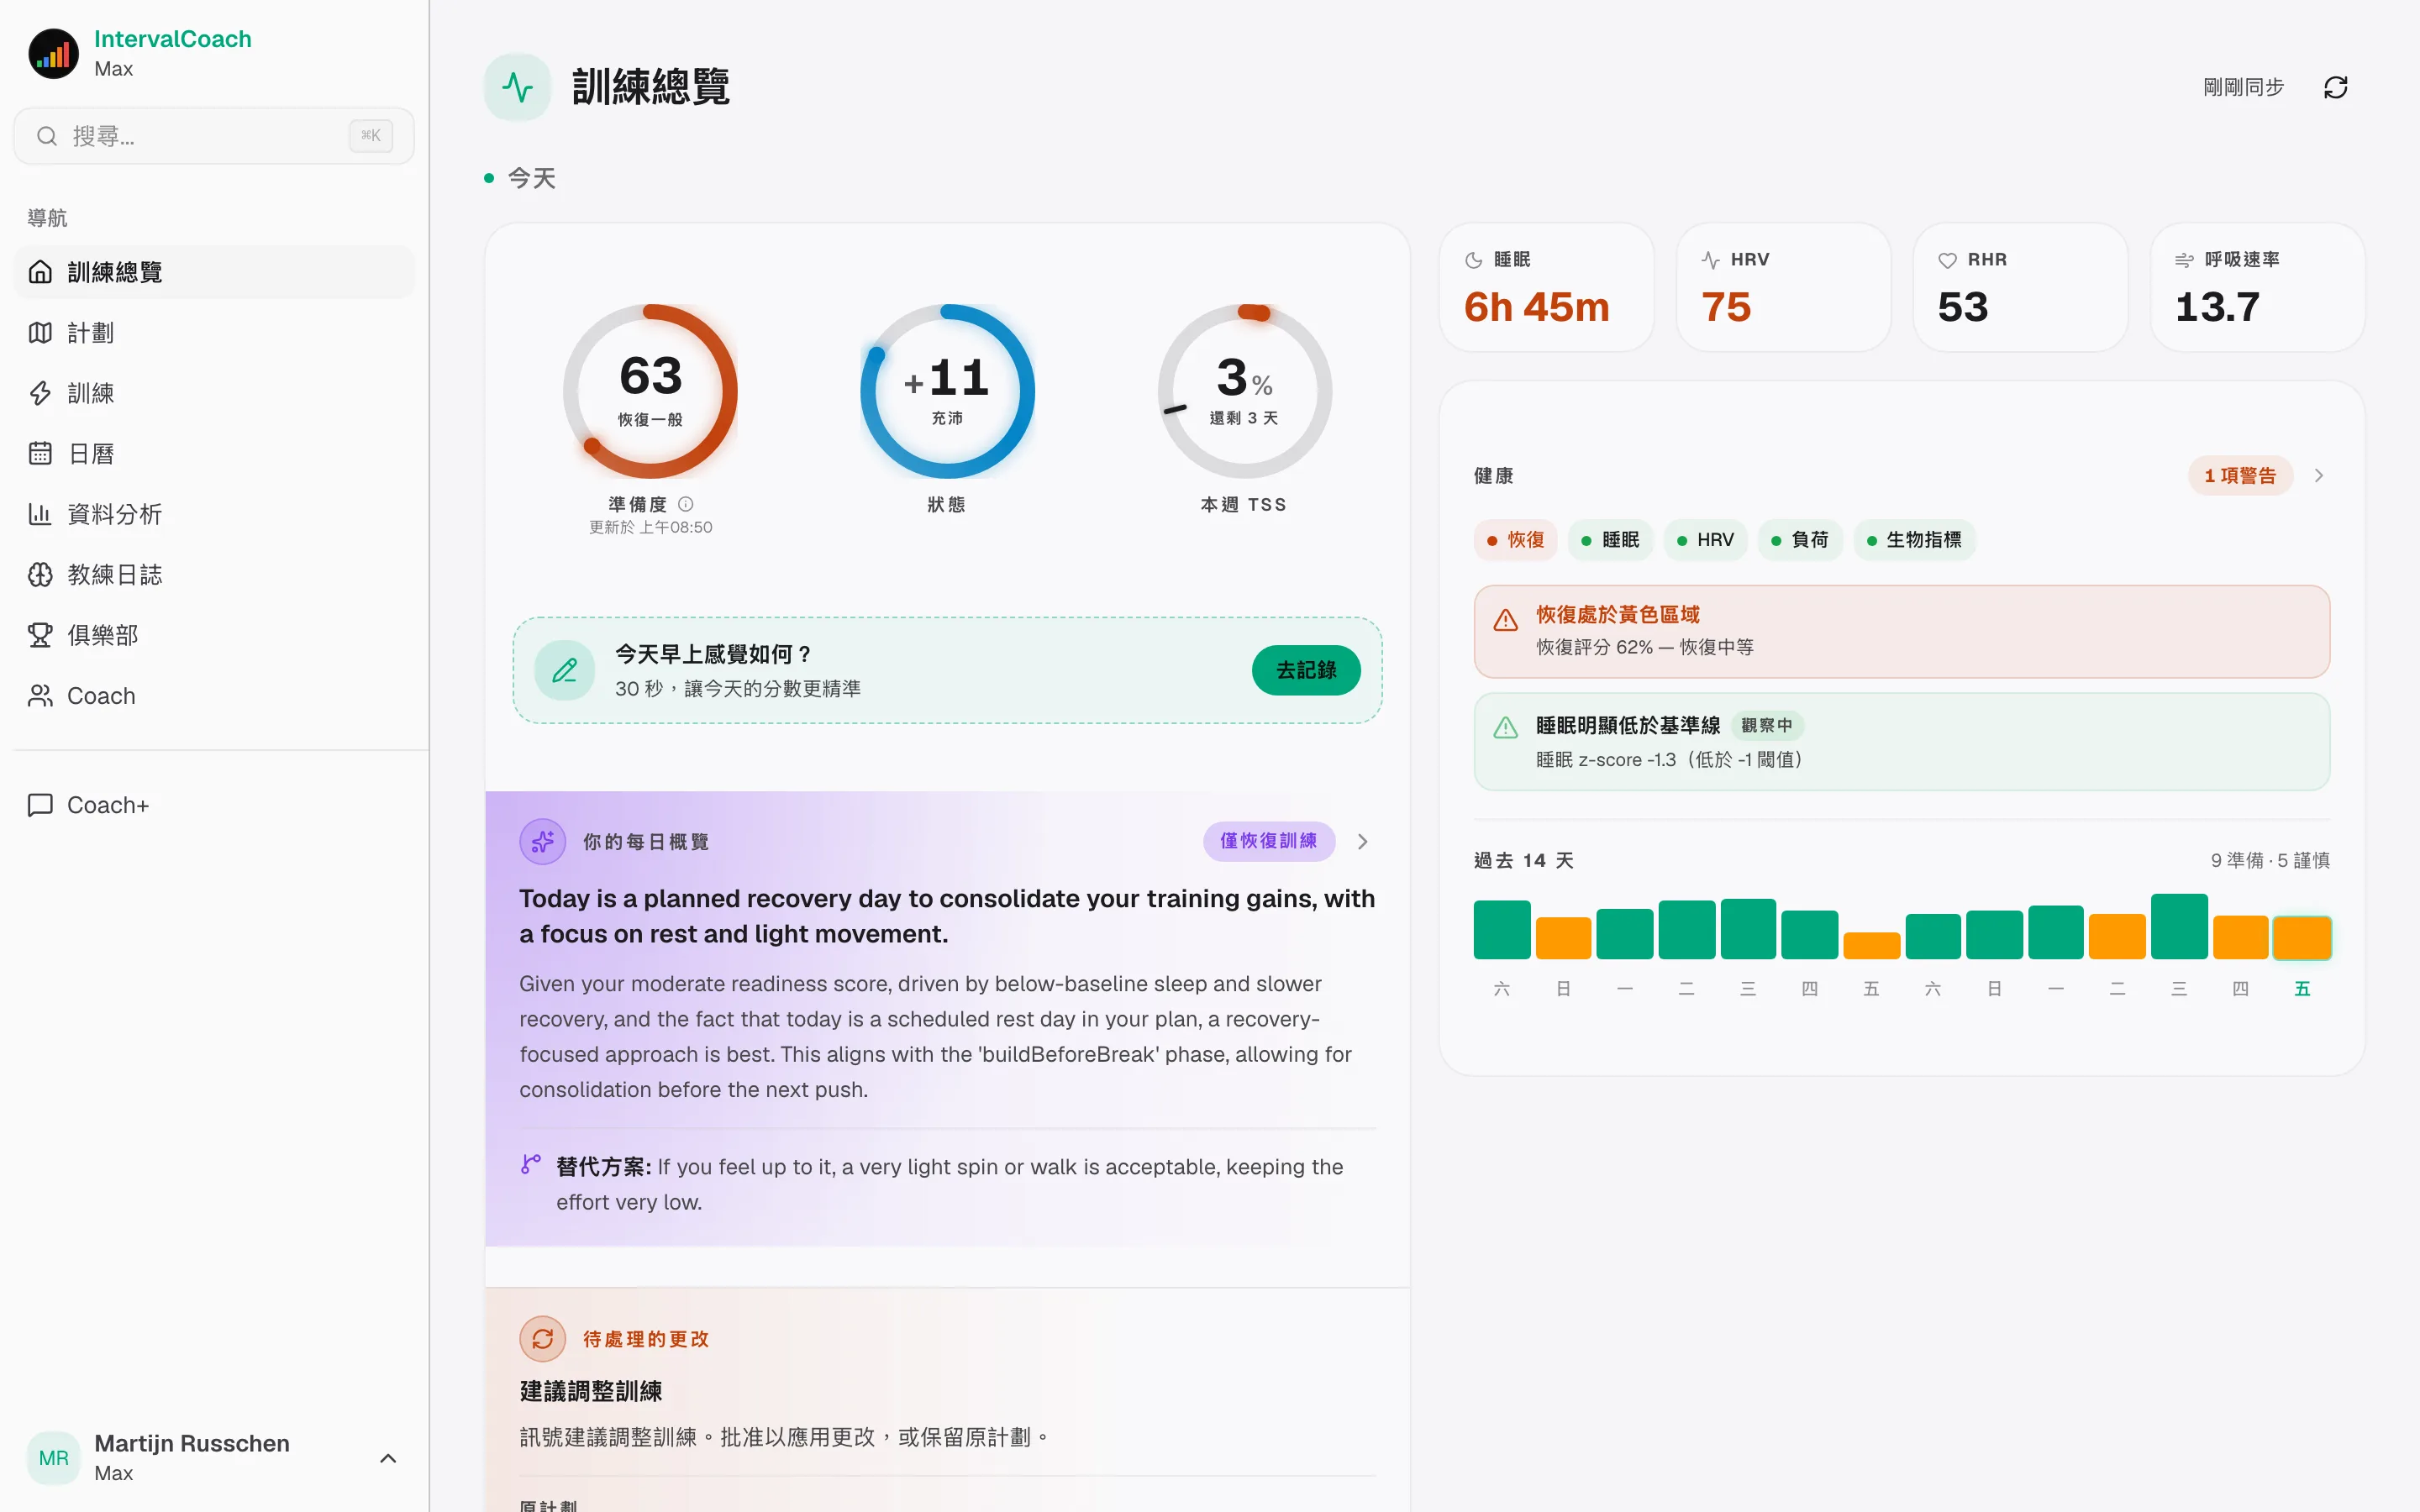The height and width of the screenshot is (1512, 2420).
Task: Select the 睡眠 health filter chip
Action: click(x=1610, y=540)
